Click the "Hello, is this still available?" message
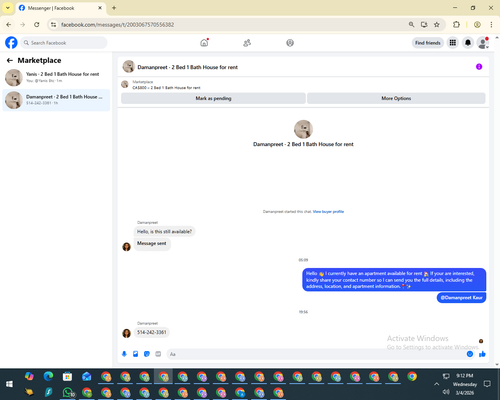Image resolution: width=500 pixels, height=400 pixels. click(x=164, y=231)
